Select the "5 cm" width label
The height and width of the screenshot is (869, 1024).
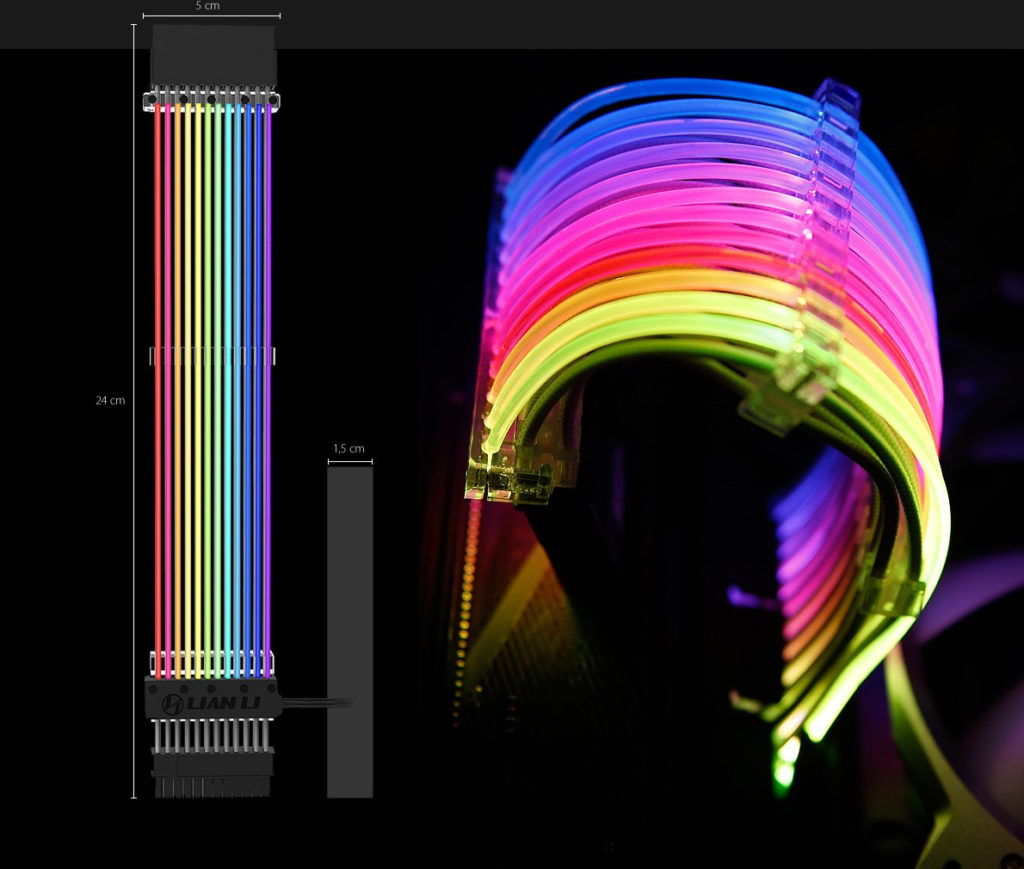click(208, 6)
